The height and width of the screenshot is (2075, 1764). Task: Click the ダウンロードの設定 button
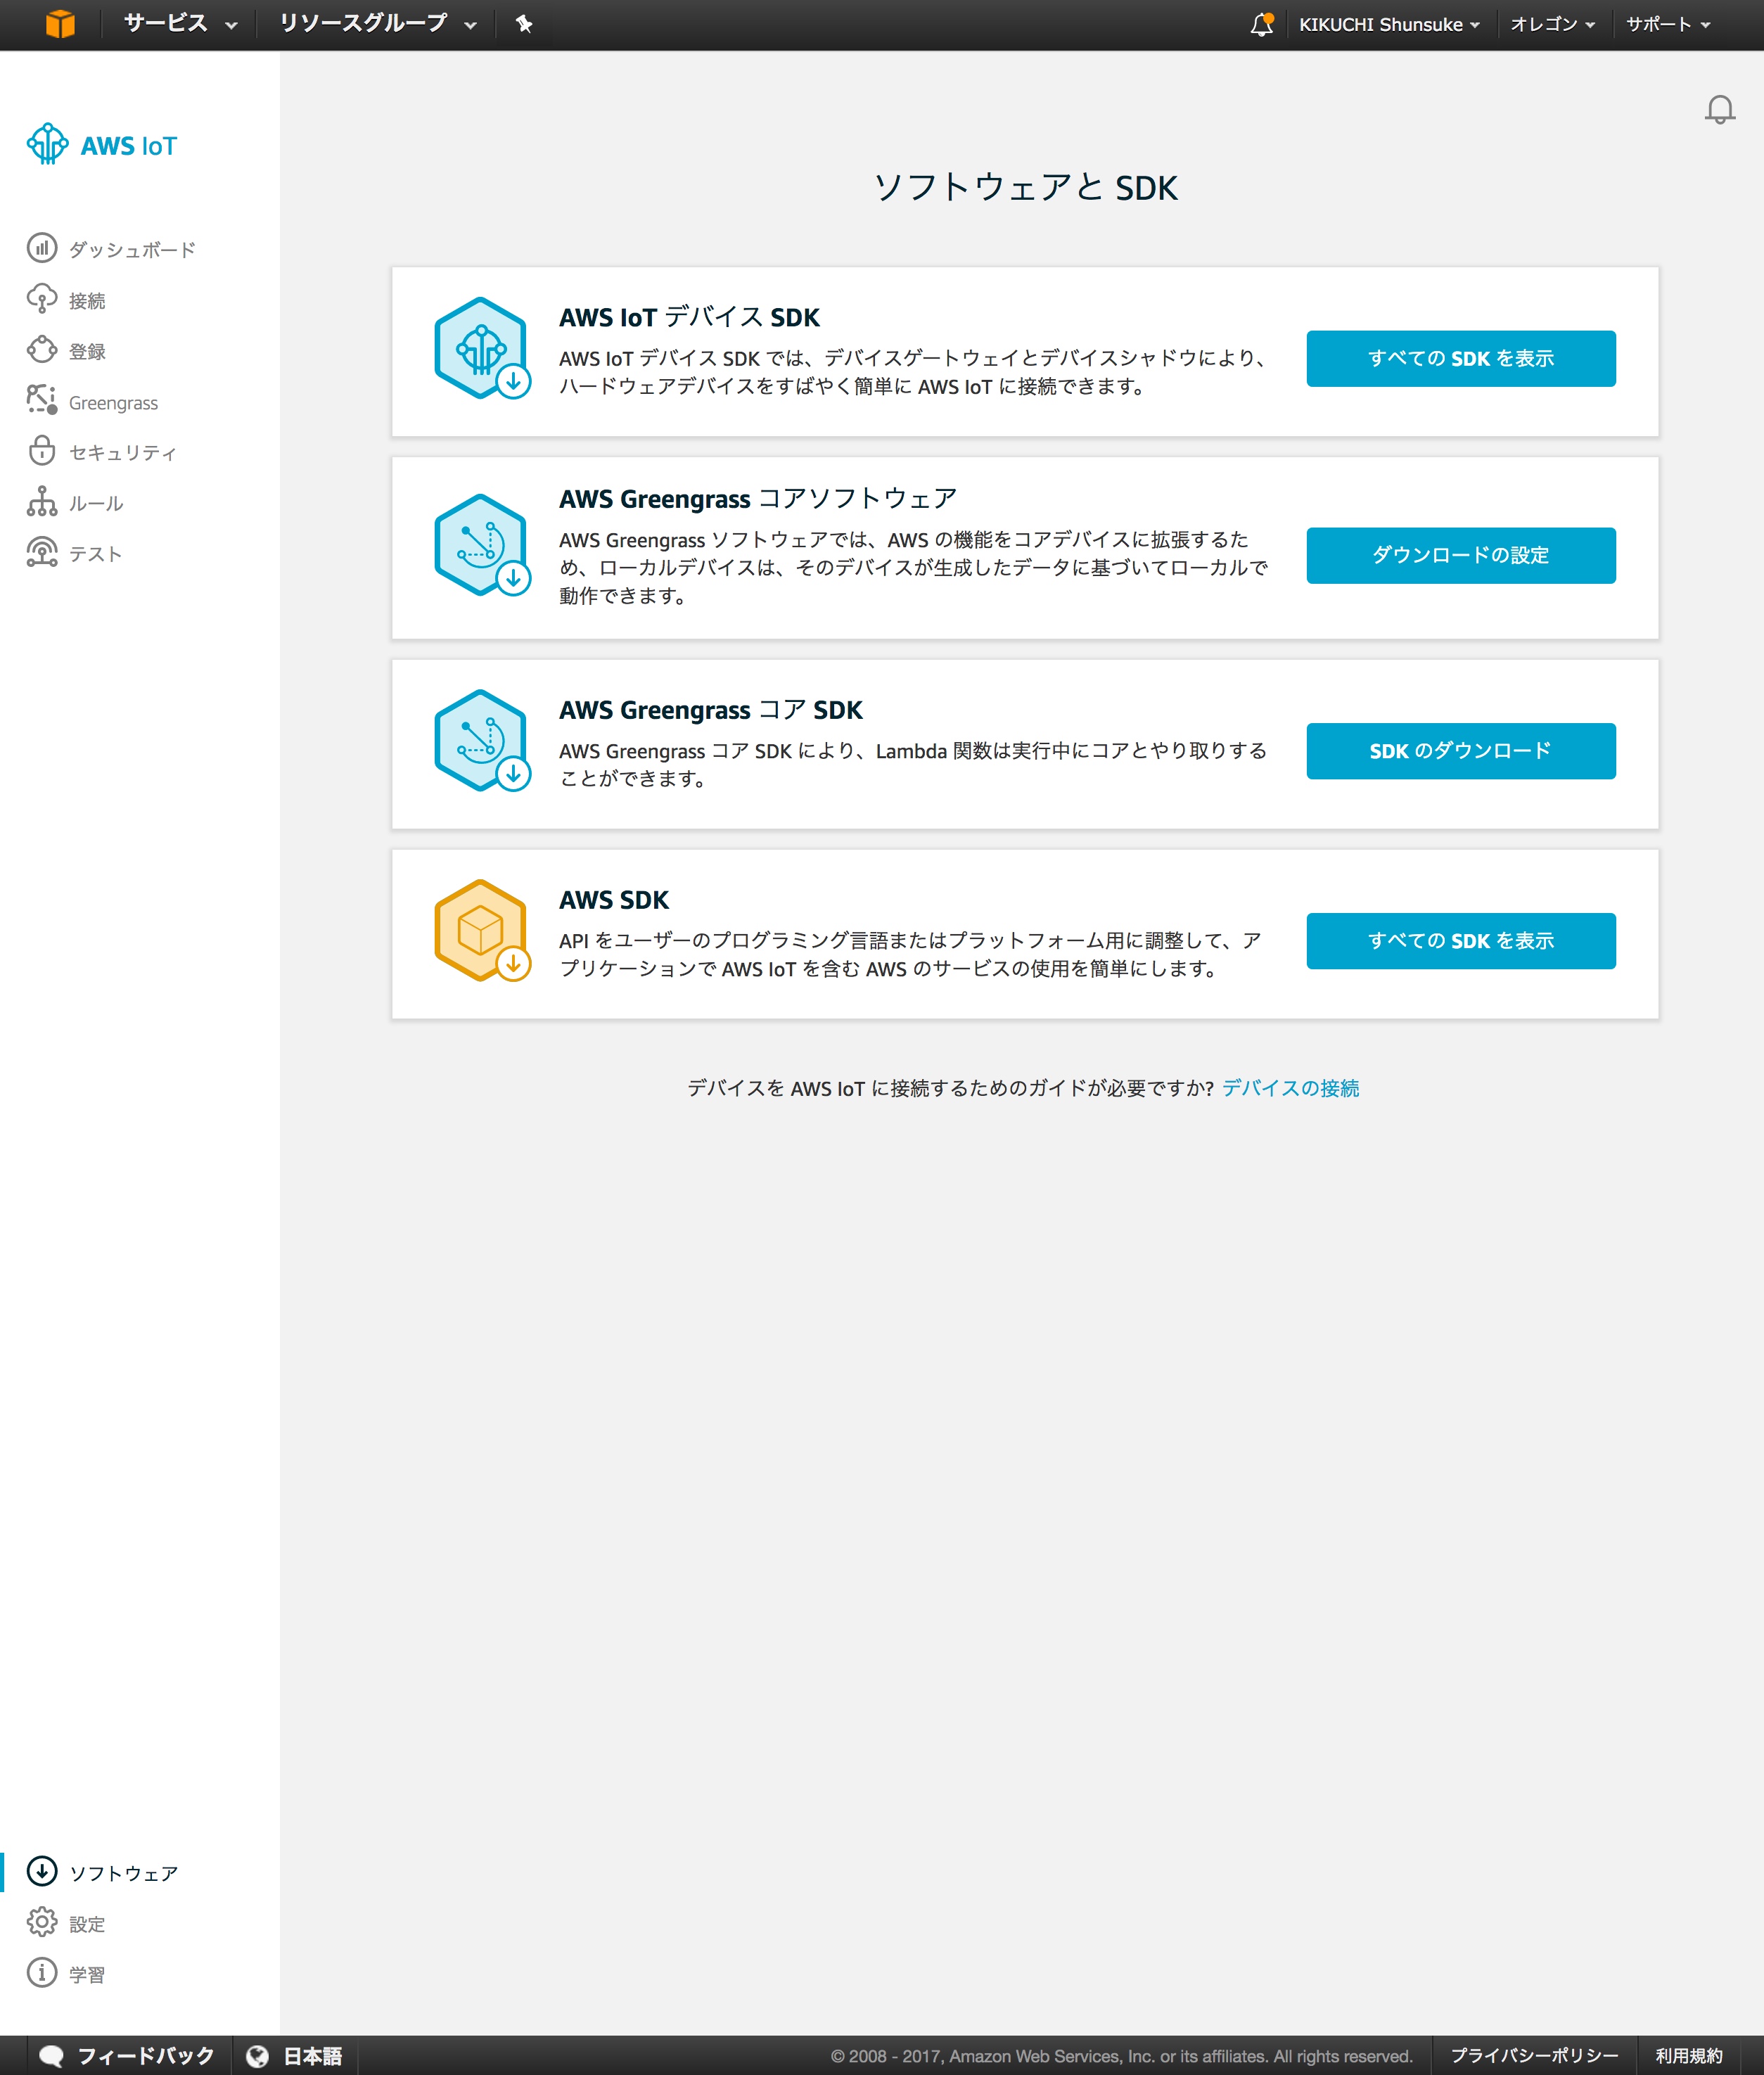point(1460,555)
